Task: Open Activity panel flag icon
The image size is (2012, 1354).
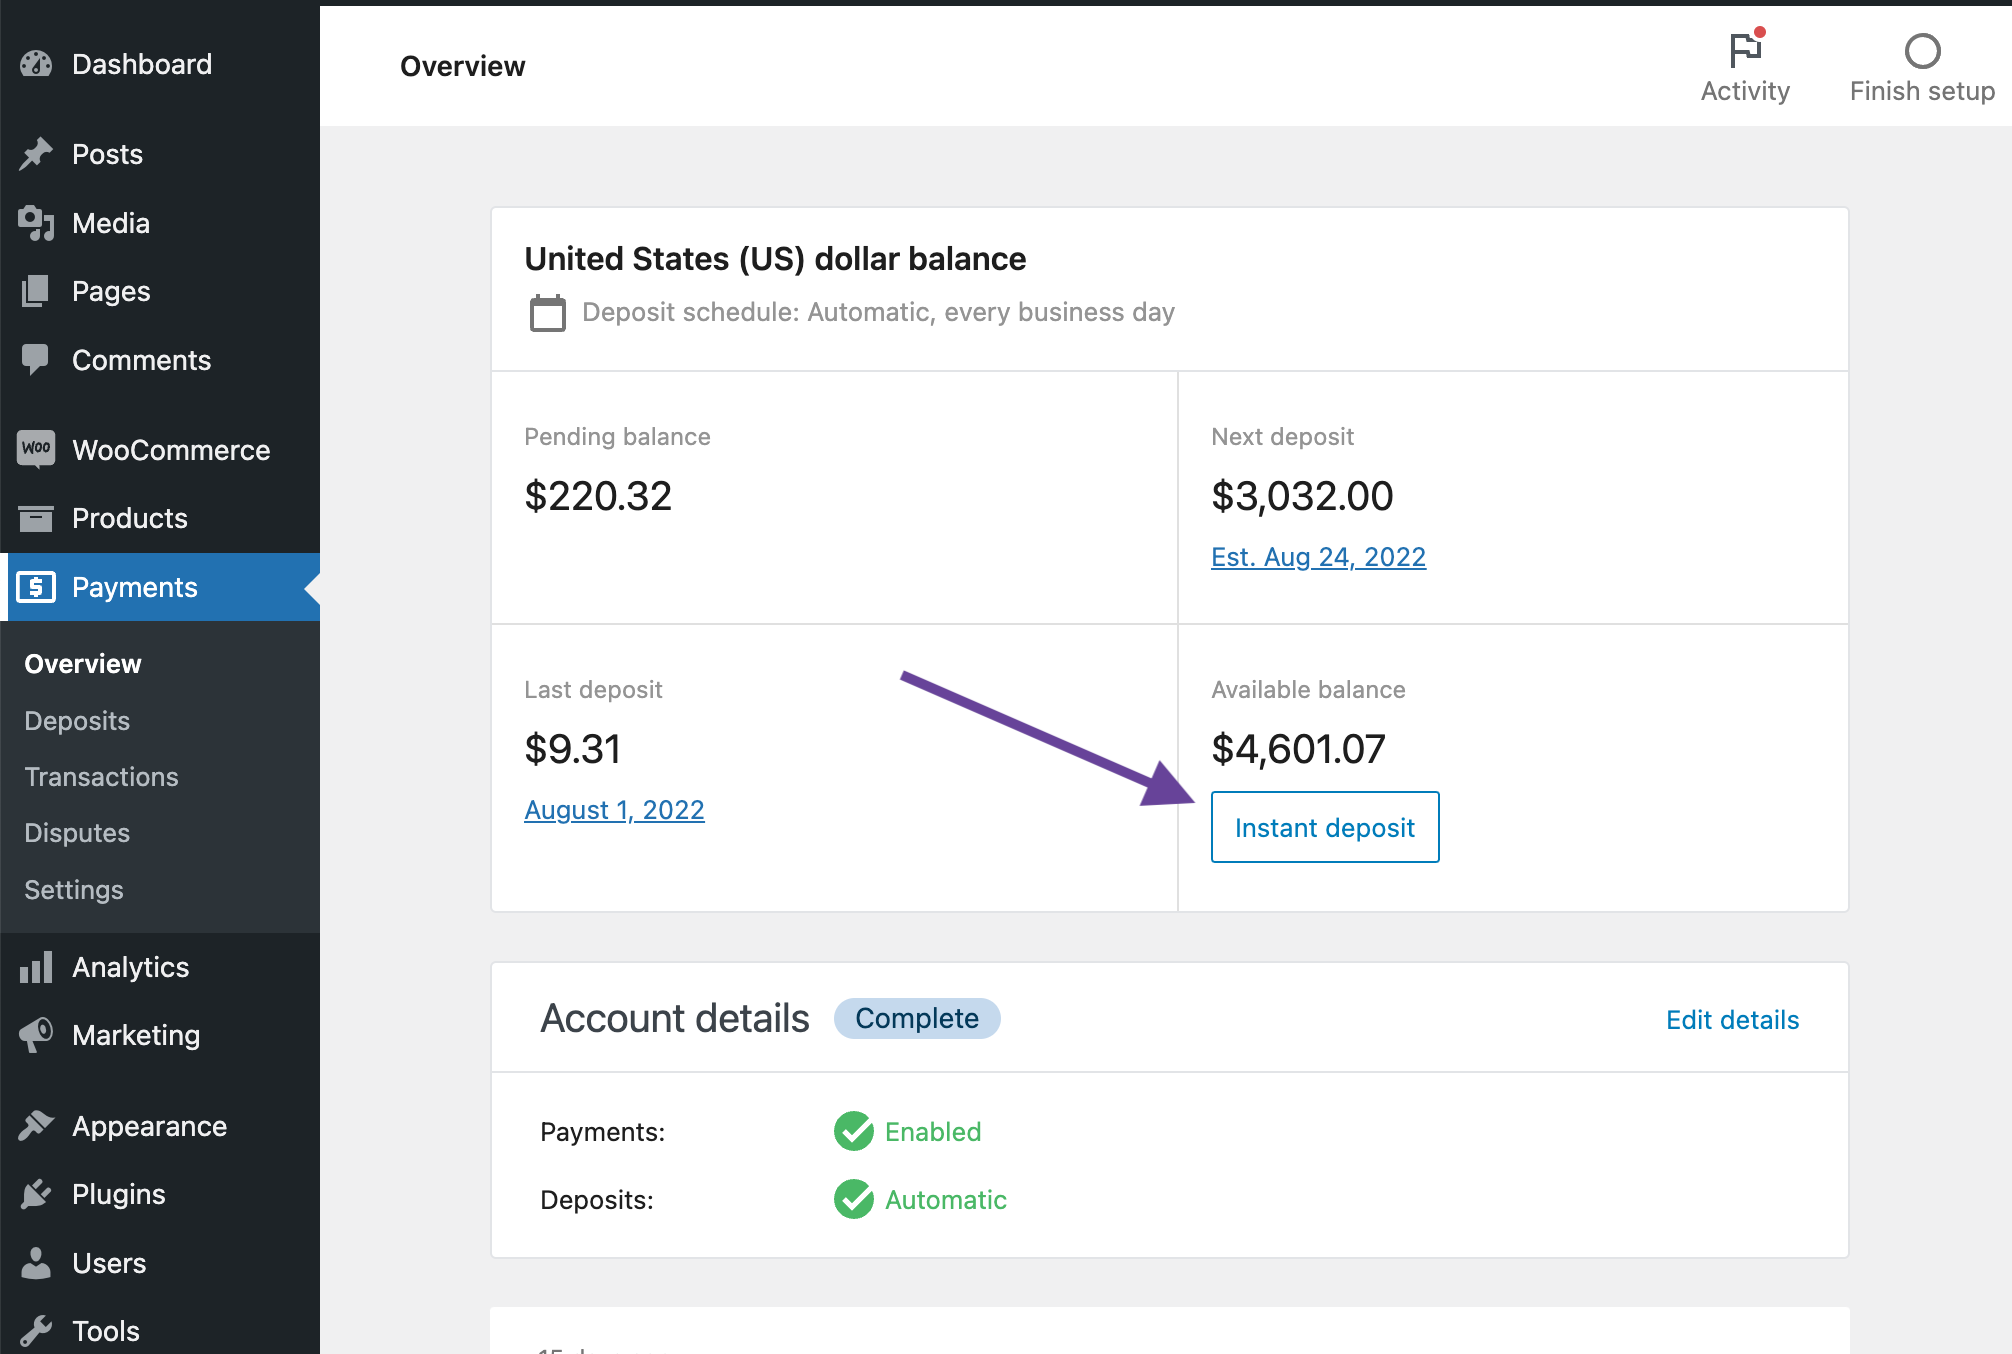Action: 1745,50
